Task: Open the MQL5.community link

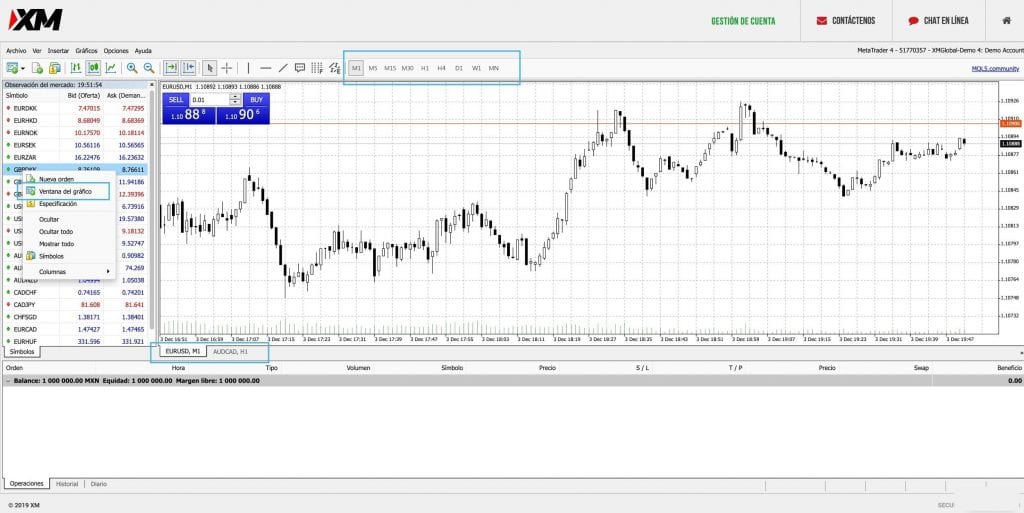Action: pos(995,68)
